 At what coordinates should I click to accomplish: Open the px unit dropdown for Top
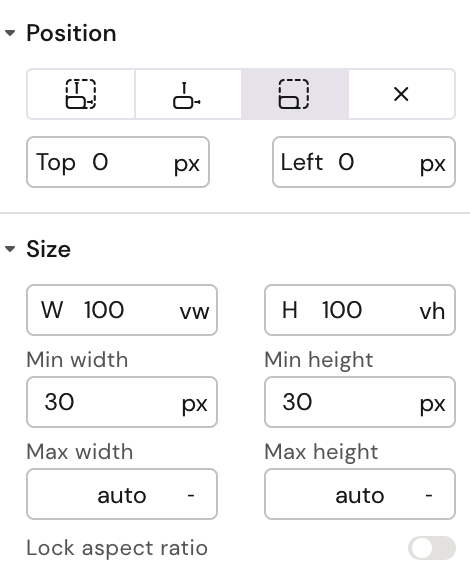(x=187, y=163)
